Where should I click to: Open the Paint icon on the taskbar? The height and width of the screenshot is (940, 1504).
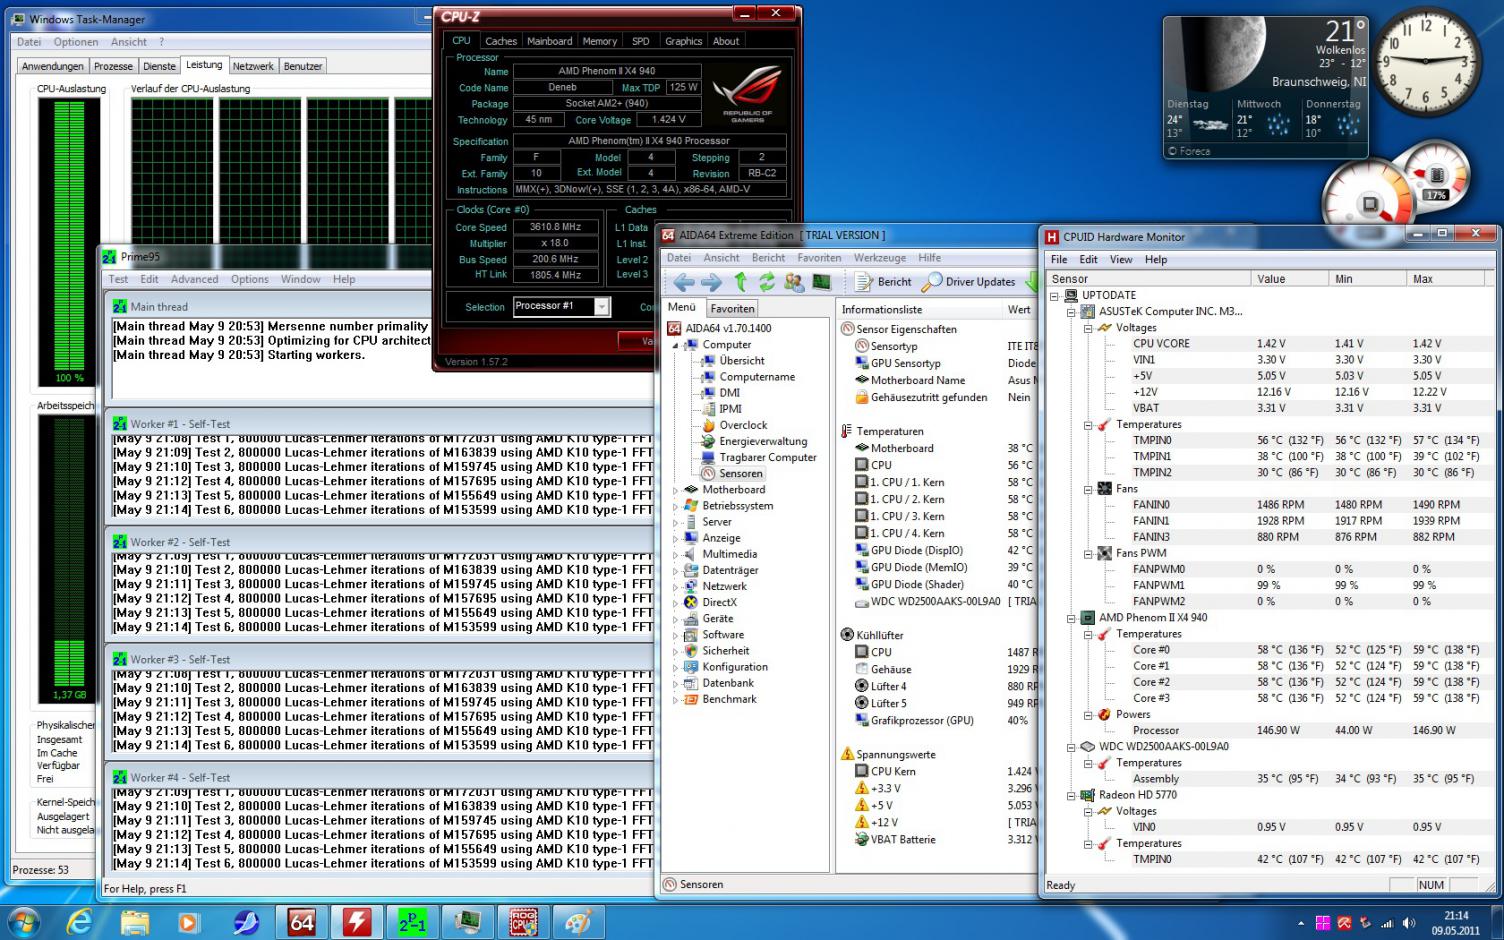point(577,922)
